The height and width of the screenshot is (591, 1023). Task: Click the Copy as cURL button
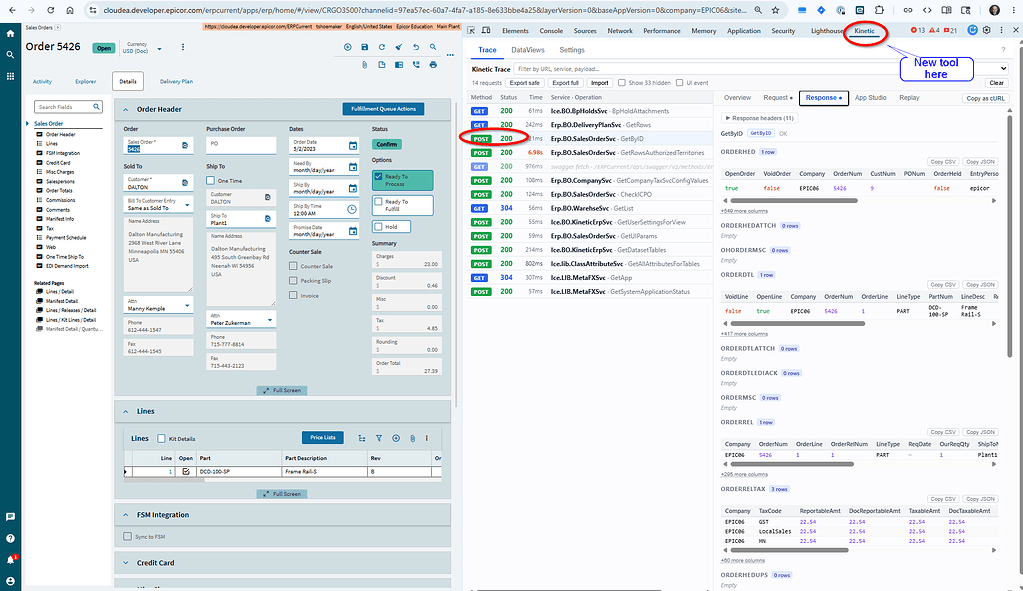985,98
